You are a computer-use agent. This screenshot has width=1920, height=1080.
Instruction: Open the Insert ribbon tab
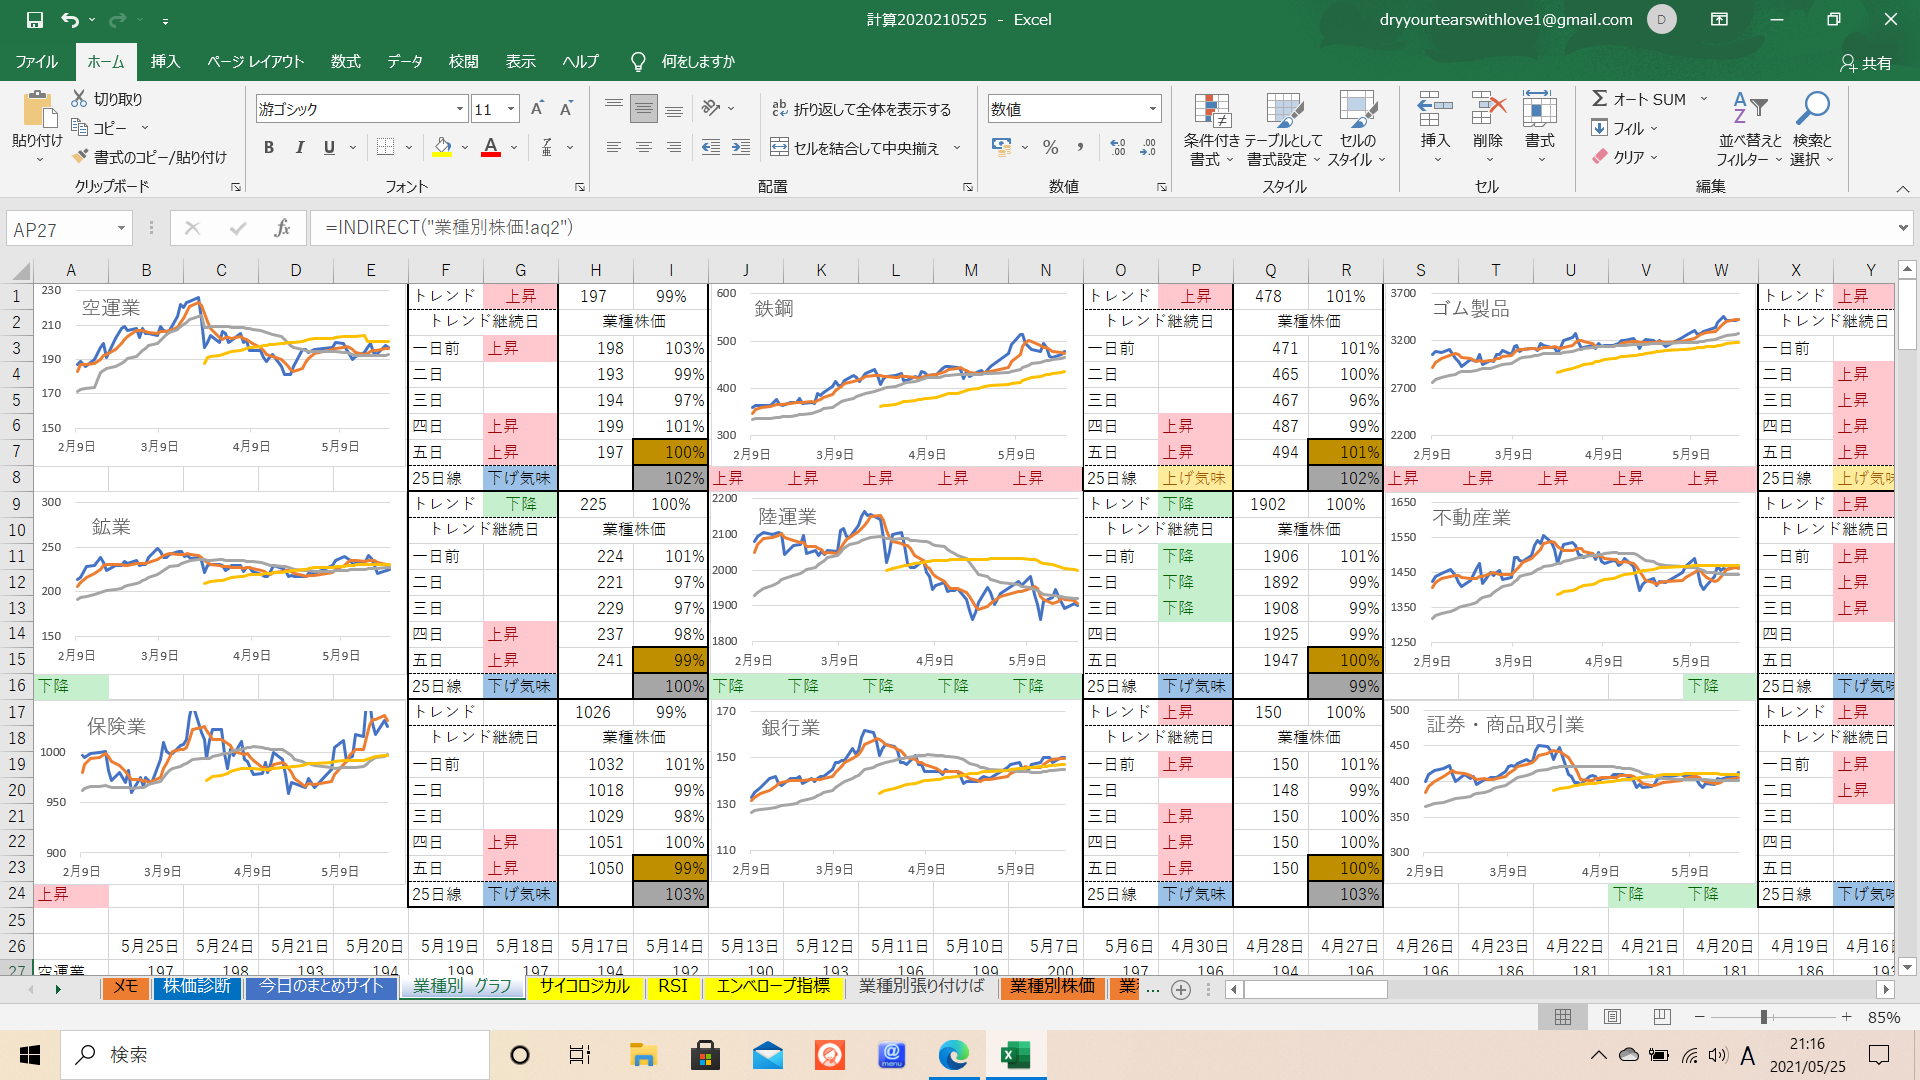click(x=165, y=61)
